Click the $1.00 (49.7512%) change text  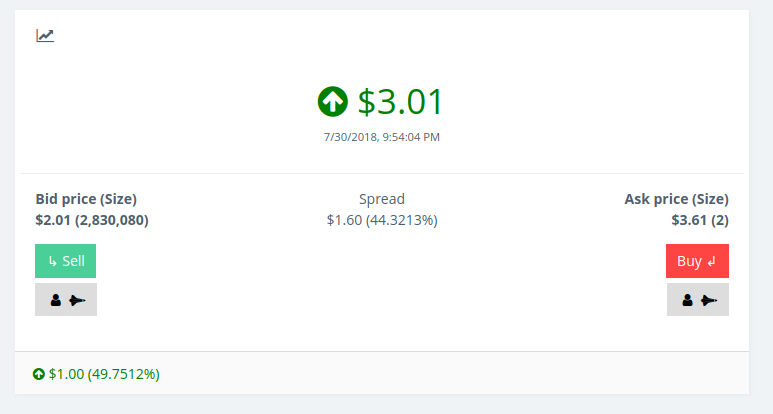[104, 374]
